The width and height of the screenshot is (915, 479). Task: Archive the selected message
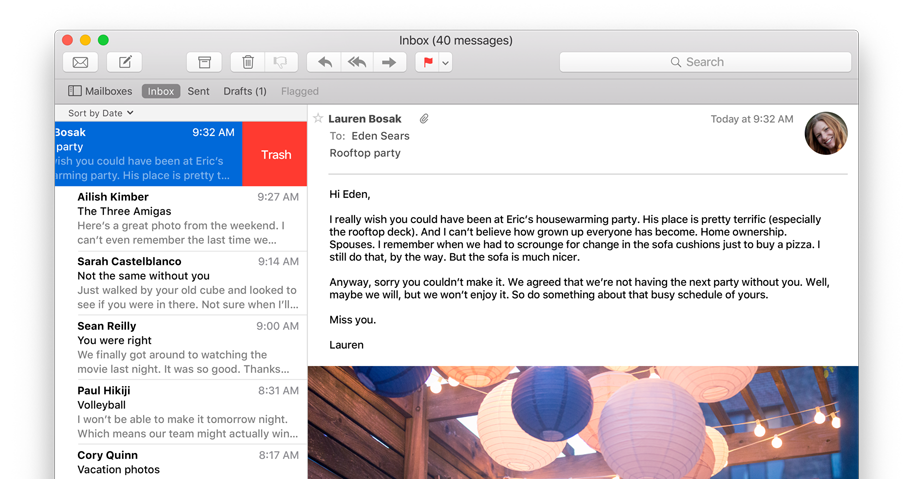tap(204, 62)
